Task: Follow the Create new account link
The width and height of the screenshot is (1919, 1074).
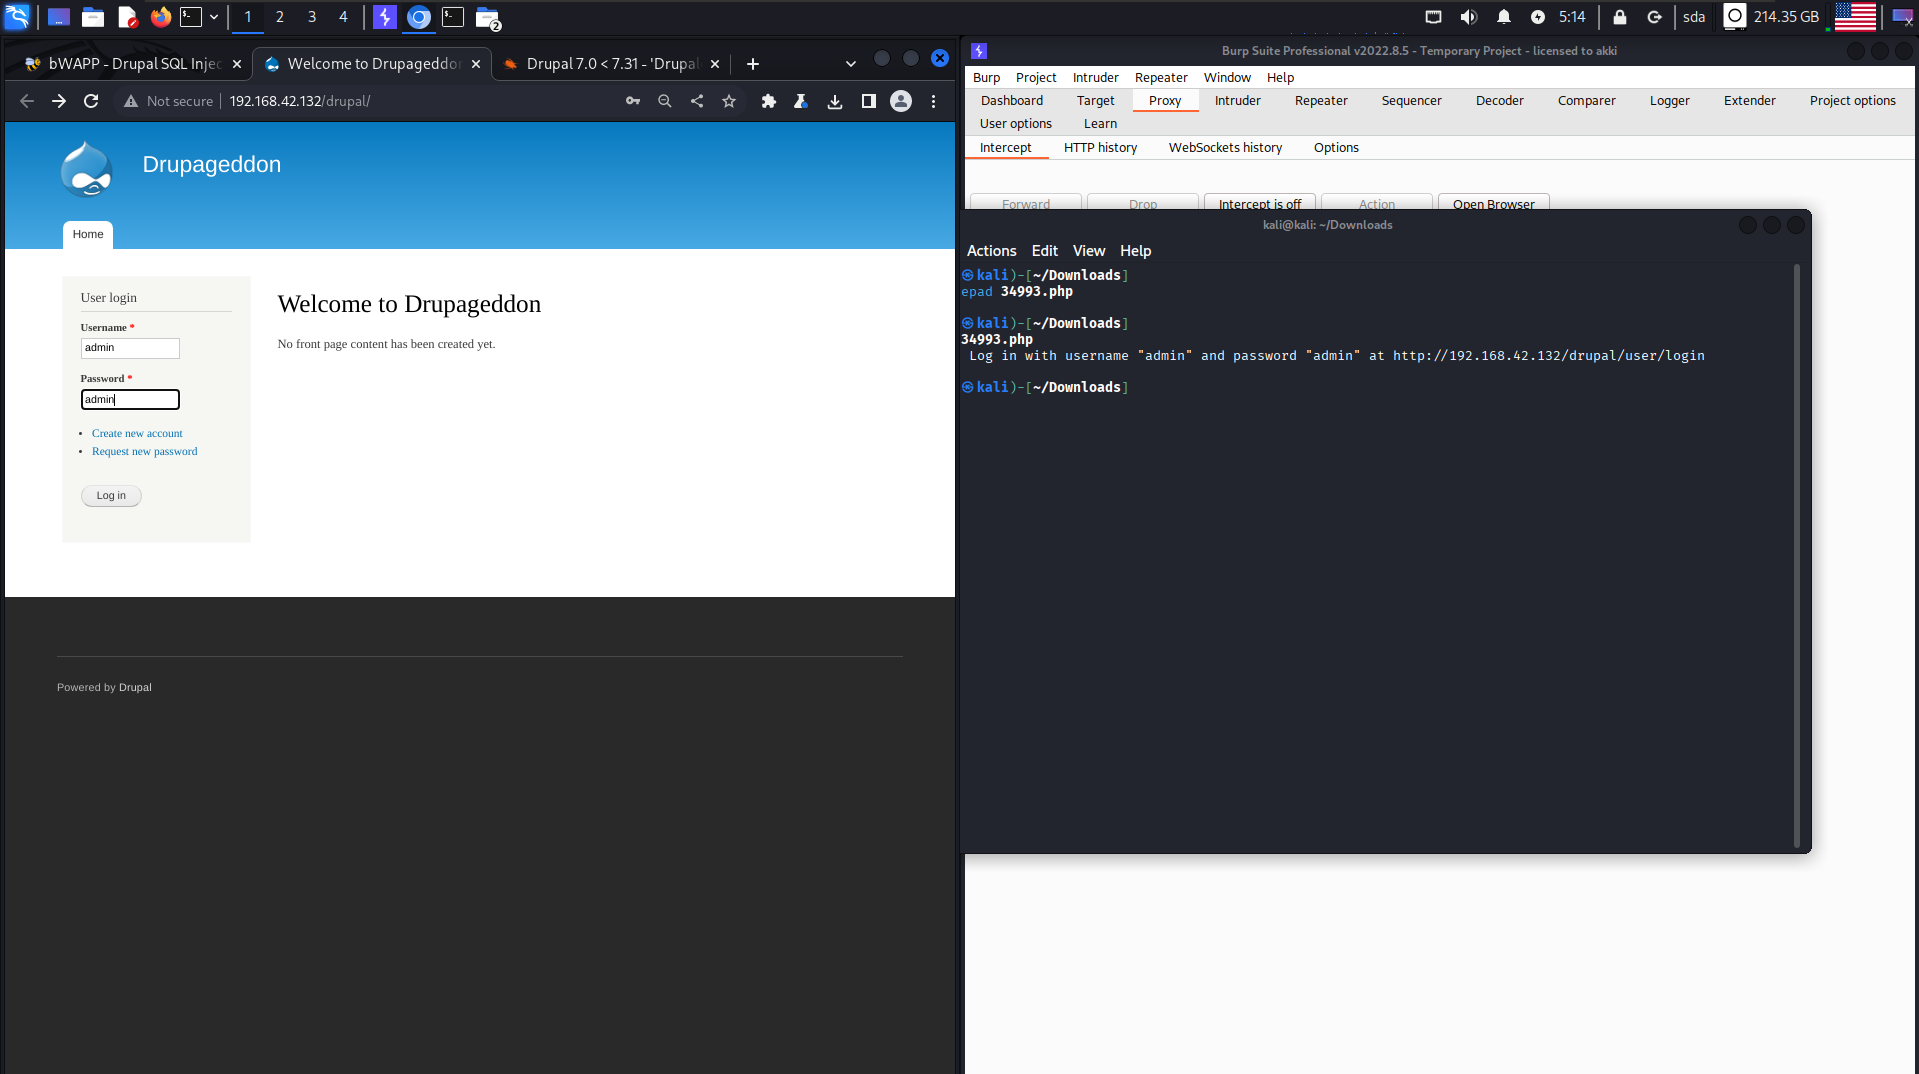Action: click(137, 433)
